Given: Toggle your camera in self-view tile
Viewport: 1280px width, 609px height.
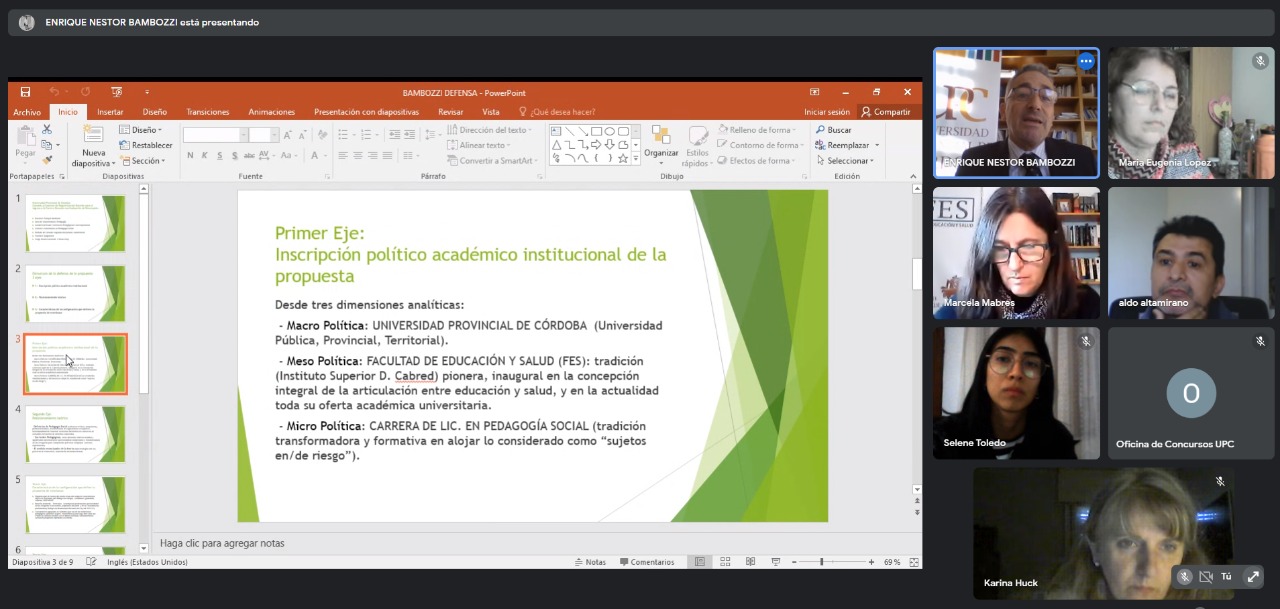Looking at the screenshot, I should click(1205, 577).
